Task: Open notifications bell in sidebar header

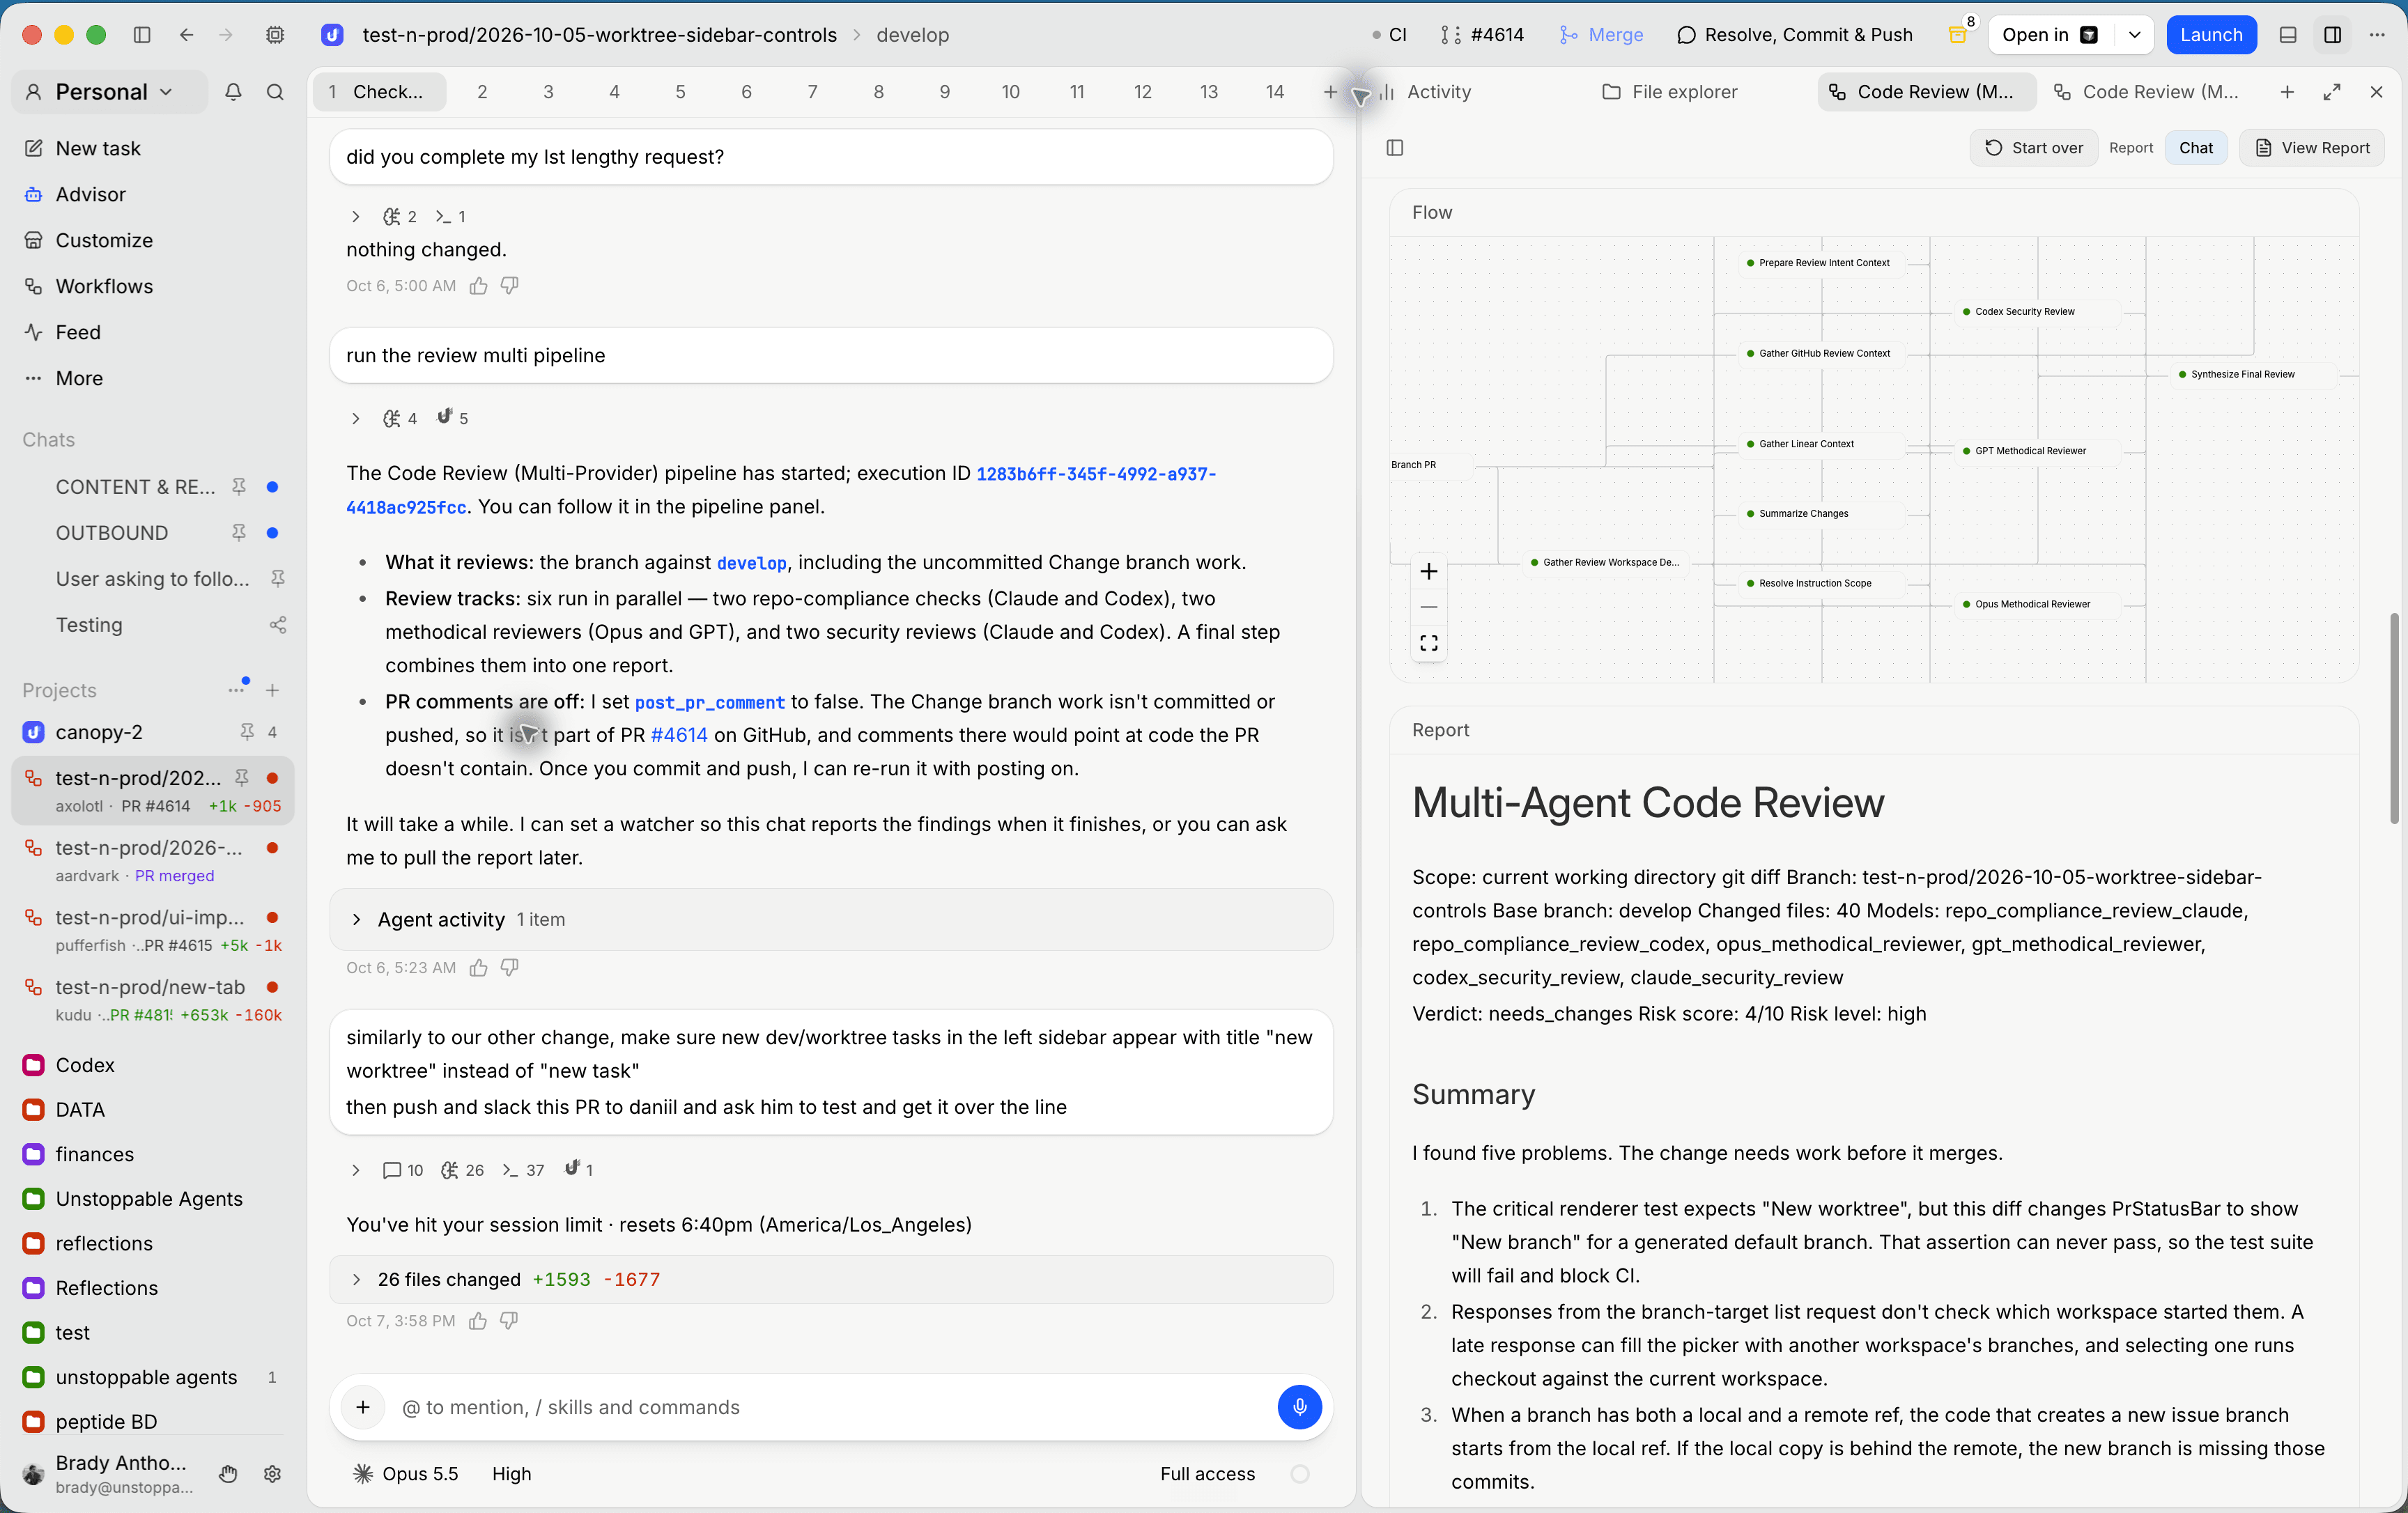Action: (x=233, y=92)
